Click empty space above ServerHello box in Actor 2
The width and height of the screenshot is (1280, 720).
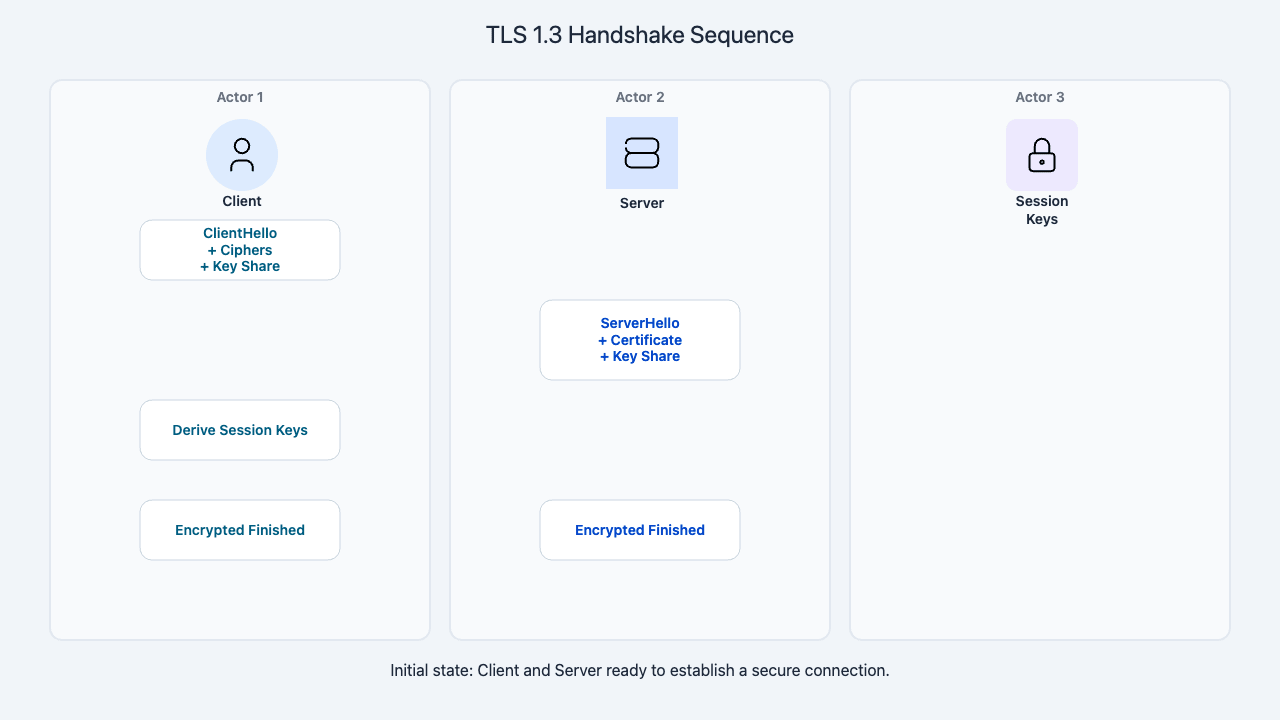640,255
